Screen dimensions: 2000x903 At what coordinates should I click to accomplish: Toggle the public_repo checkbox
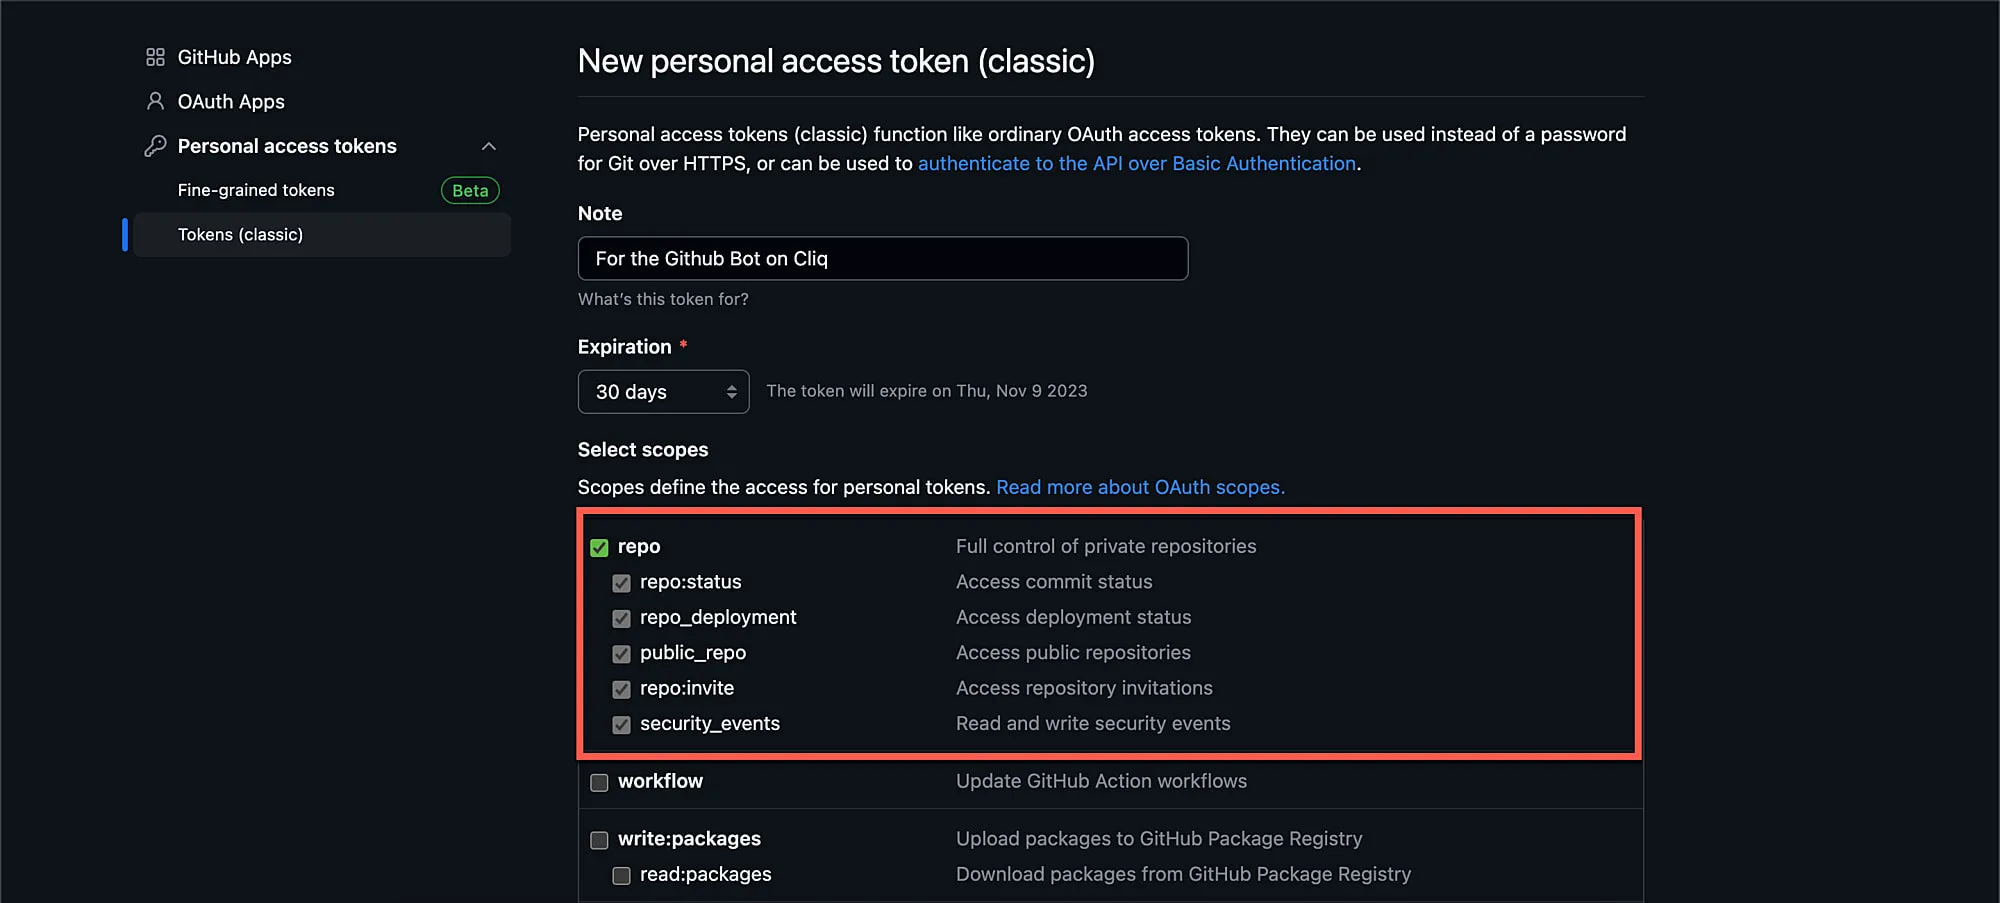pos(621,654)
